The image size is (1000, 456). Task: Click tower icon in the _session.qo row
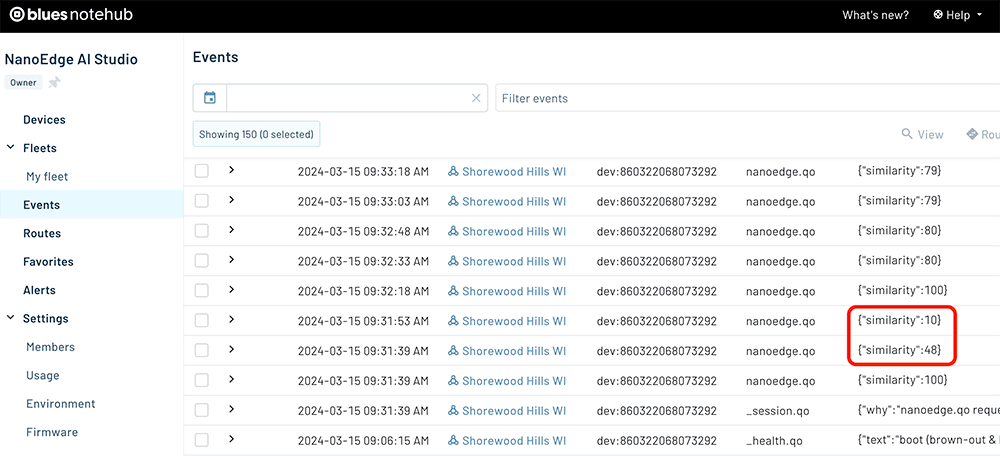(453, 411)
